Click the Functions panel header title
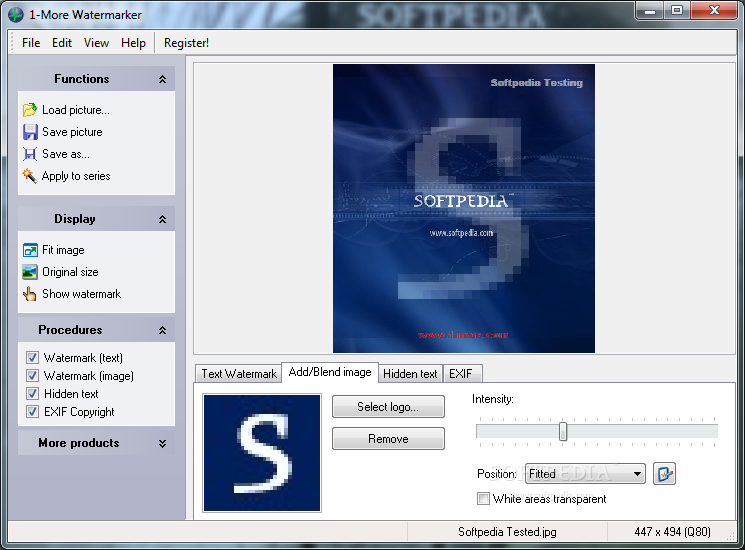745x550 pixels. coord(82,79)
